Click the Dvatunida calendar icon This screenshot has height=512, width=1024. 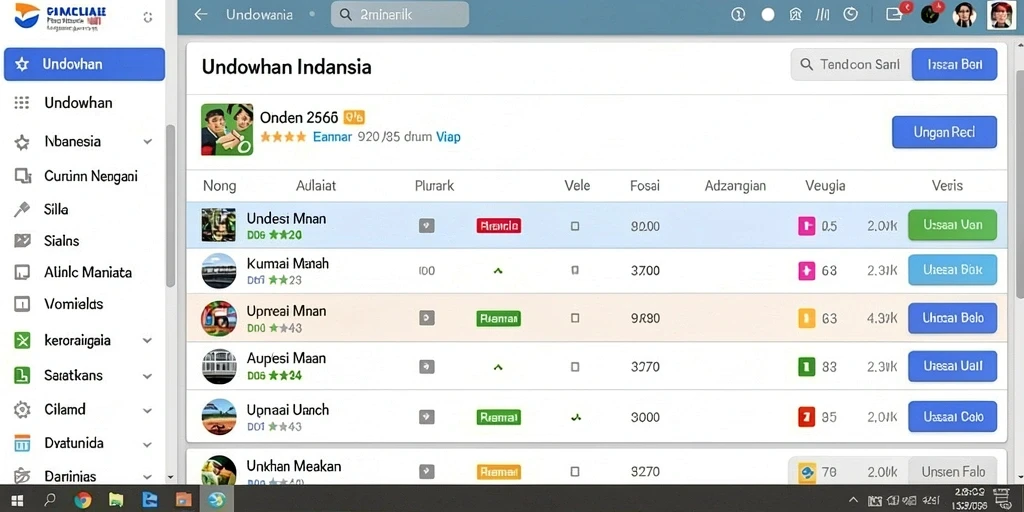[x=22, y=443]
